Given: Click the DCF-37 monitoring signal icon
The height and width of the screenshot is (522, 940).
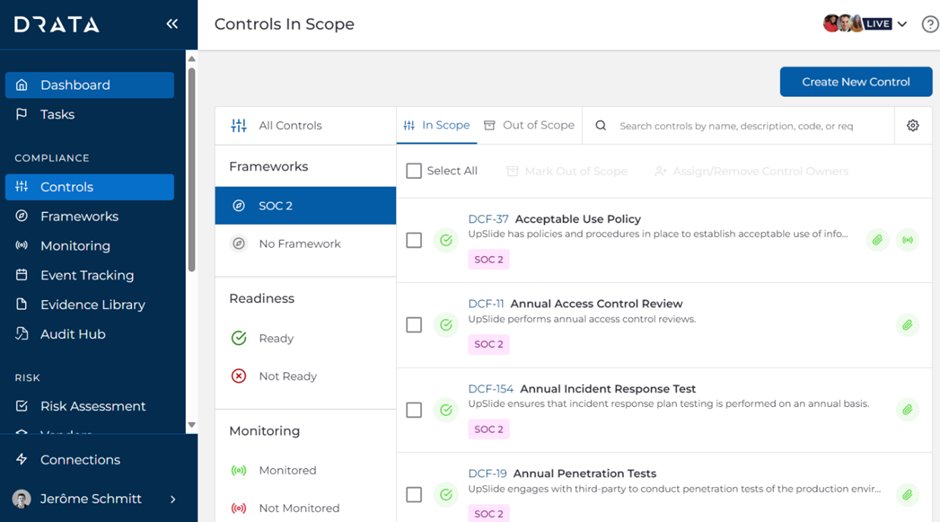Looking at the screenshot, I should coord(907,240).
